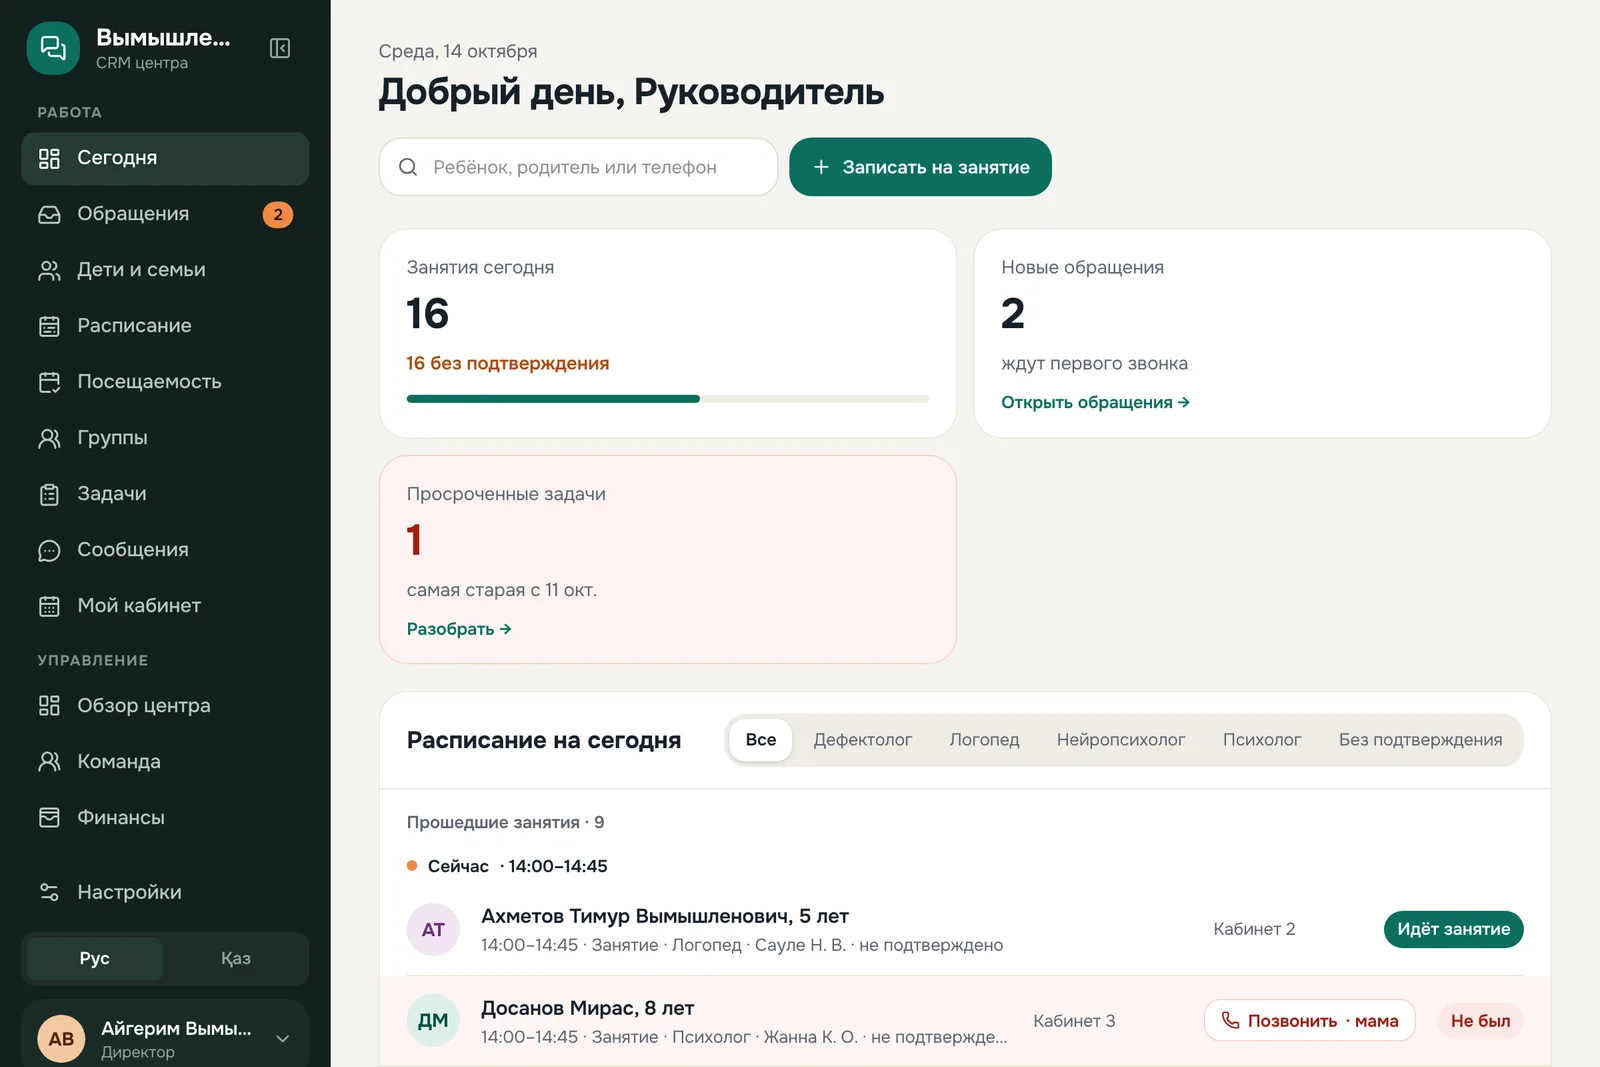Open Сегодня dashboard icon in sidebar
This screenshot has width=1600, height=1067.
(49, 158)
